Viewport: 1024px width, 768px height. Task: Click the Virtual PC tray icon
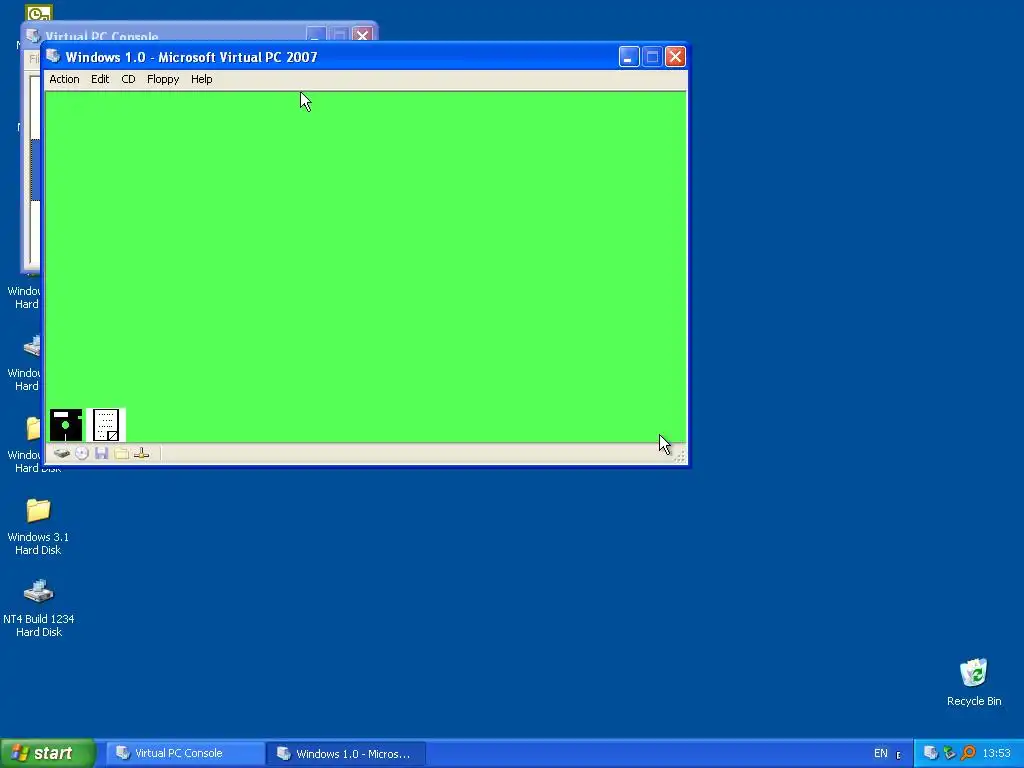coord(931,753)
